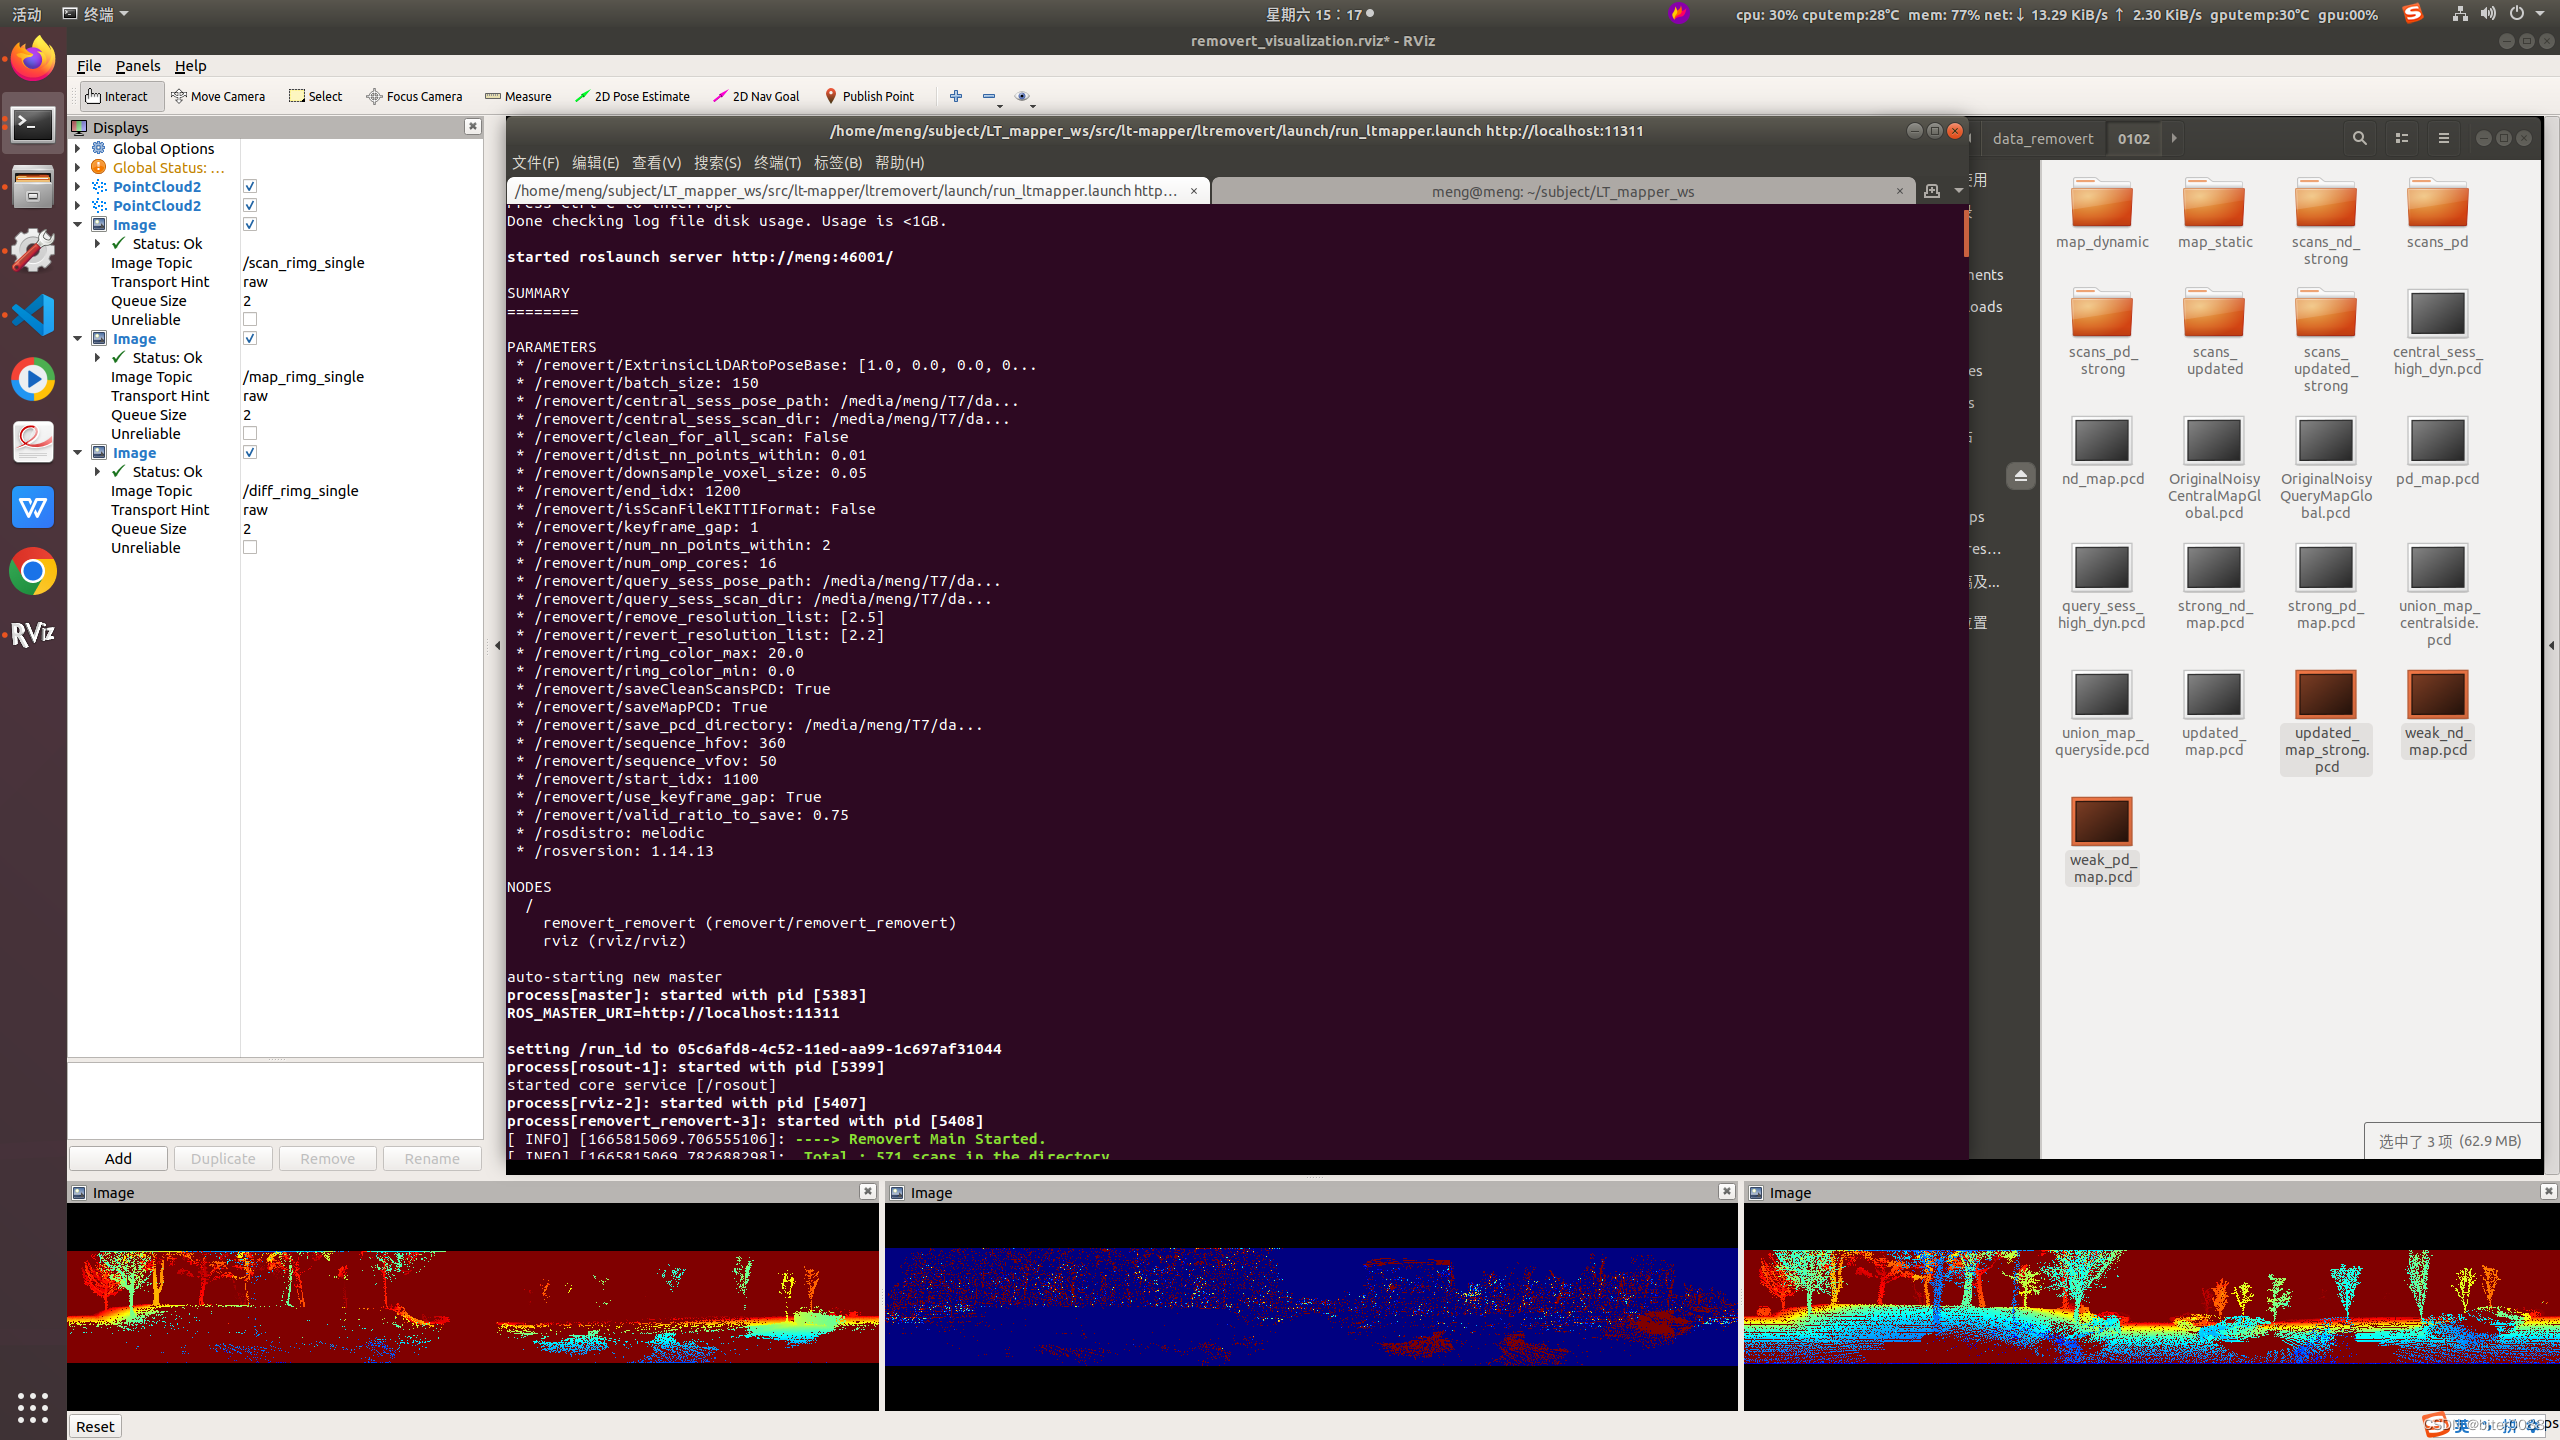Screen dimensions: 2560x1440
Task: Activate the 2D Nav Goal tool
Action: pos(756,96)
